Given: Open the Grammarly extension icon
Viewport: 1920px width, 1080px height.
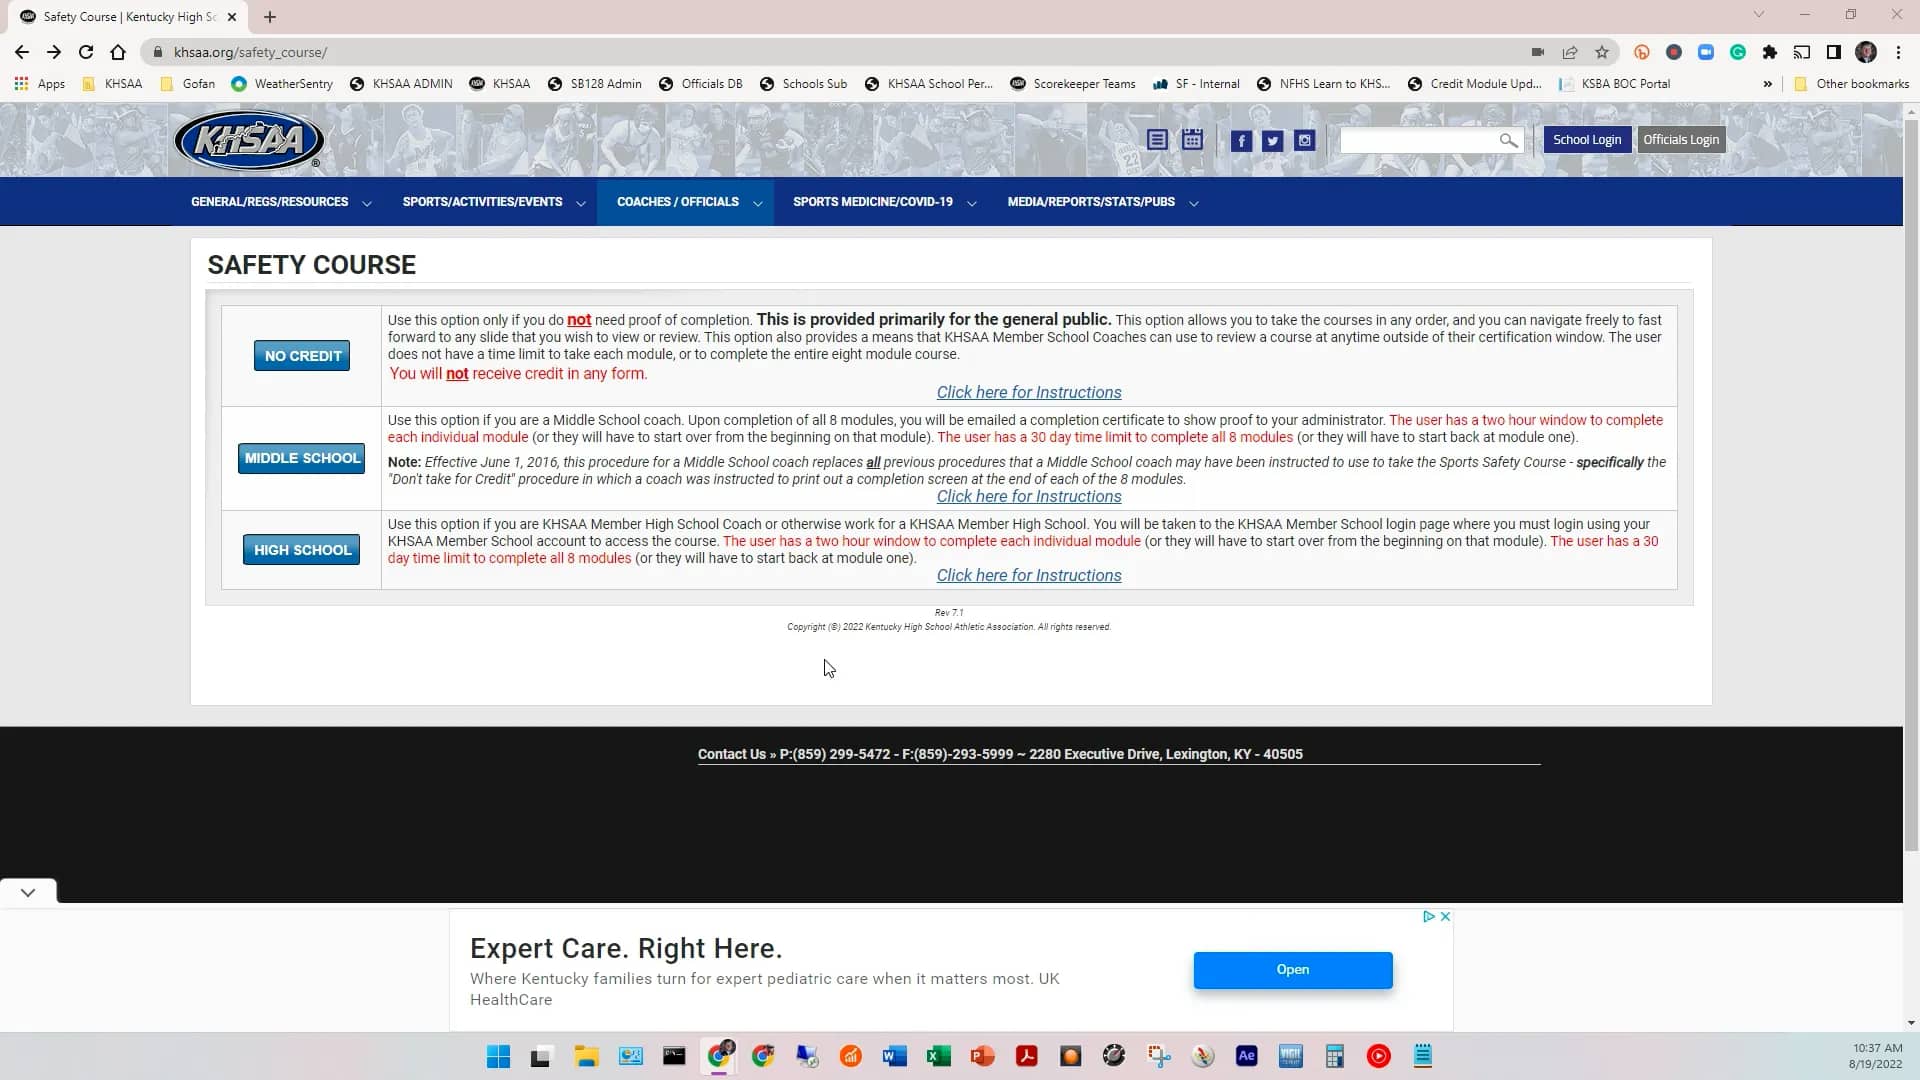Looking at the screenshot, I should coord(1738,52).
